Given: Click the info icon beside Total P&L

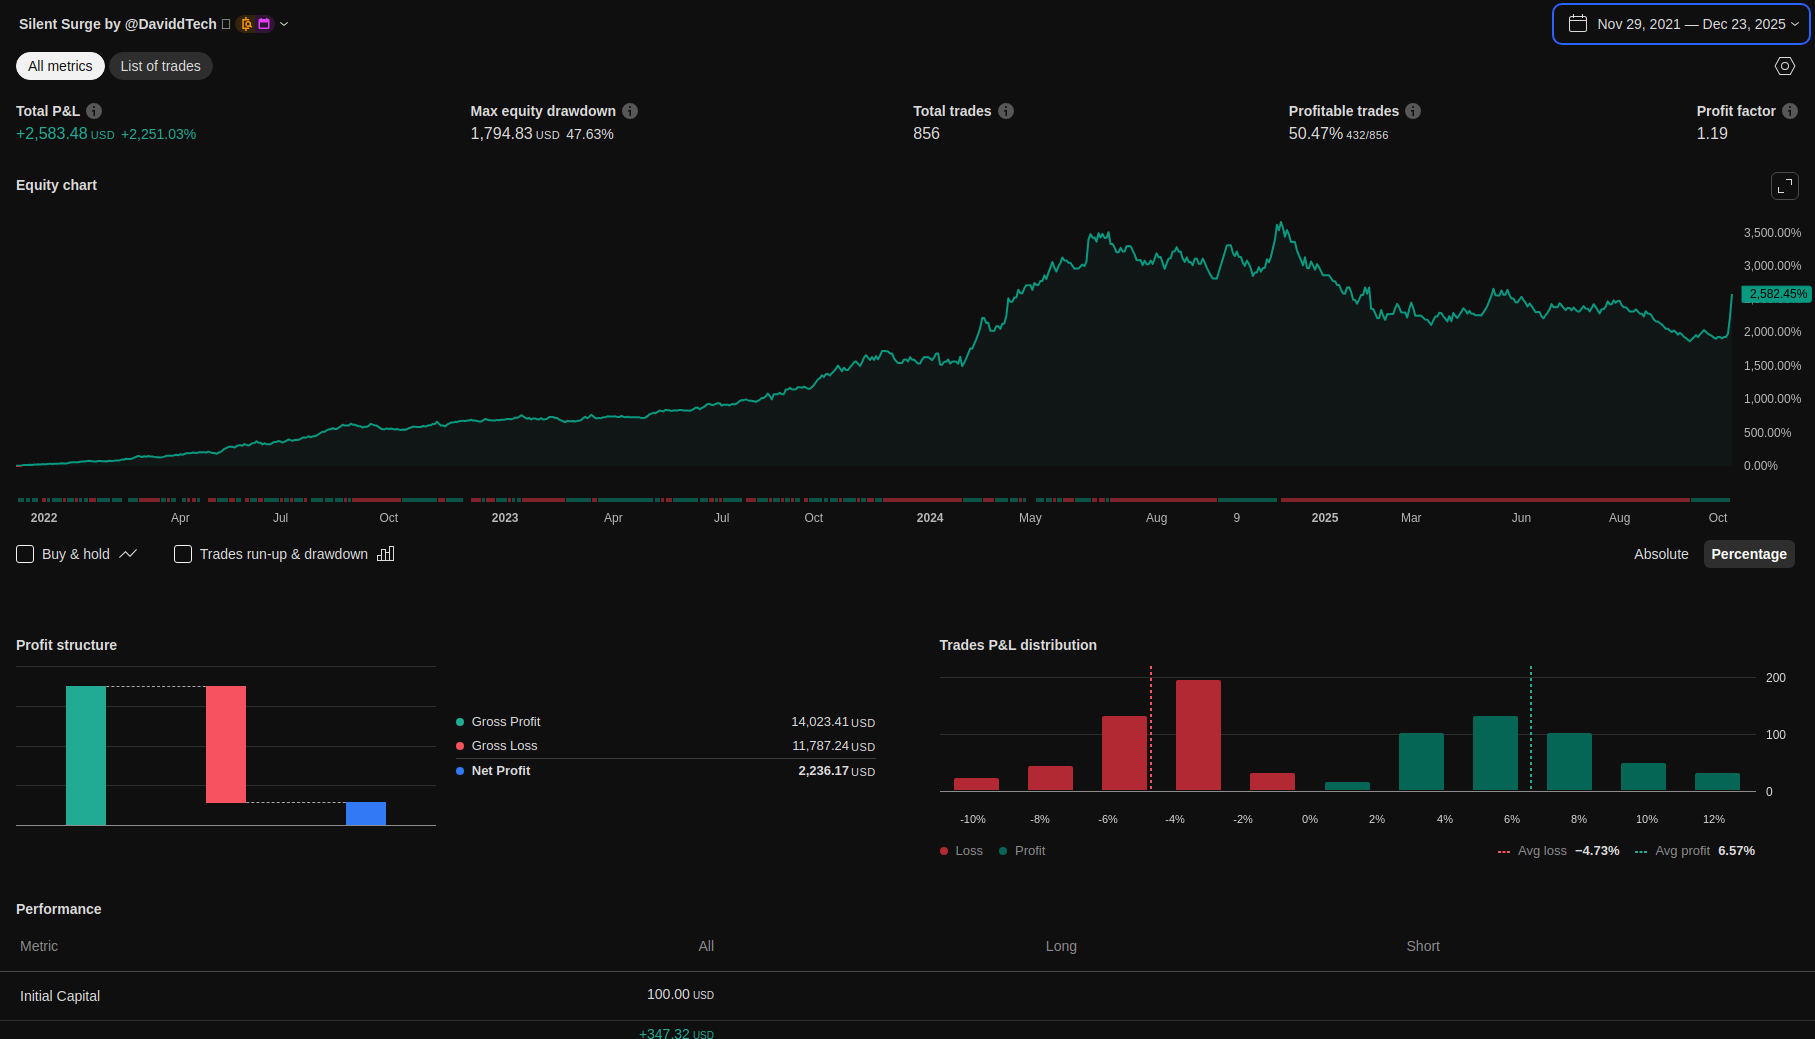Looking at the screenshot, I should coord(94,111).
